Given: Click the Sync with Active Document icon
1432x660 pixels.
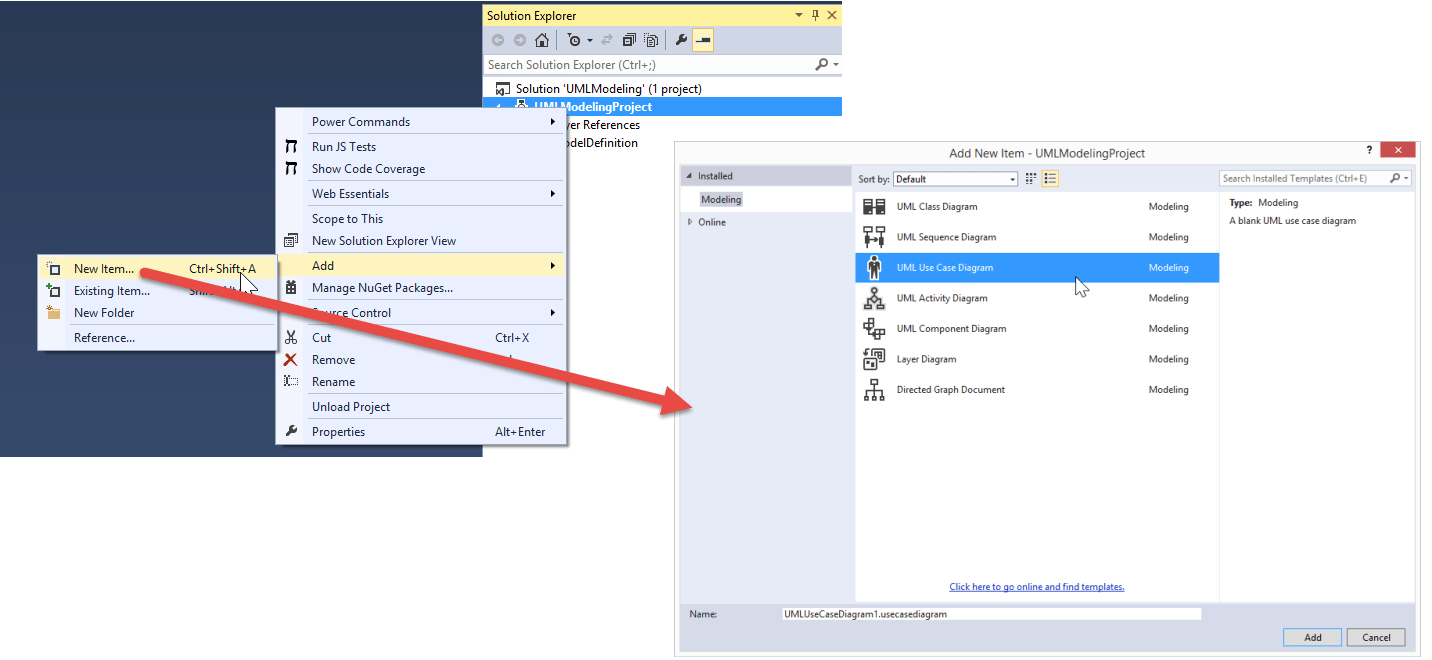Looking at the screenshot, I should click(606, 40).
